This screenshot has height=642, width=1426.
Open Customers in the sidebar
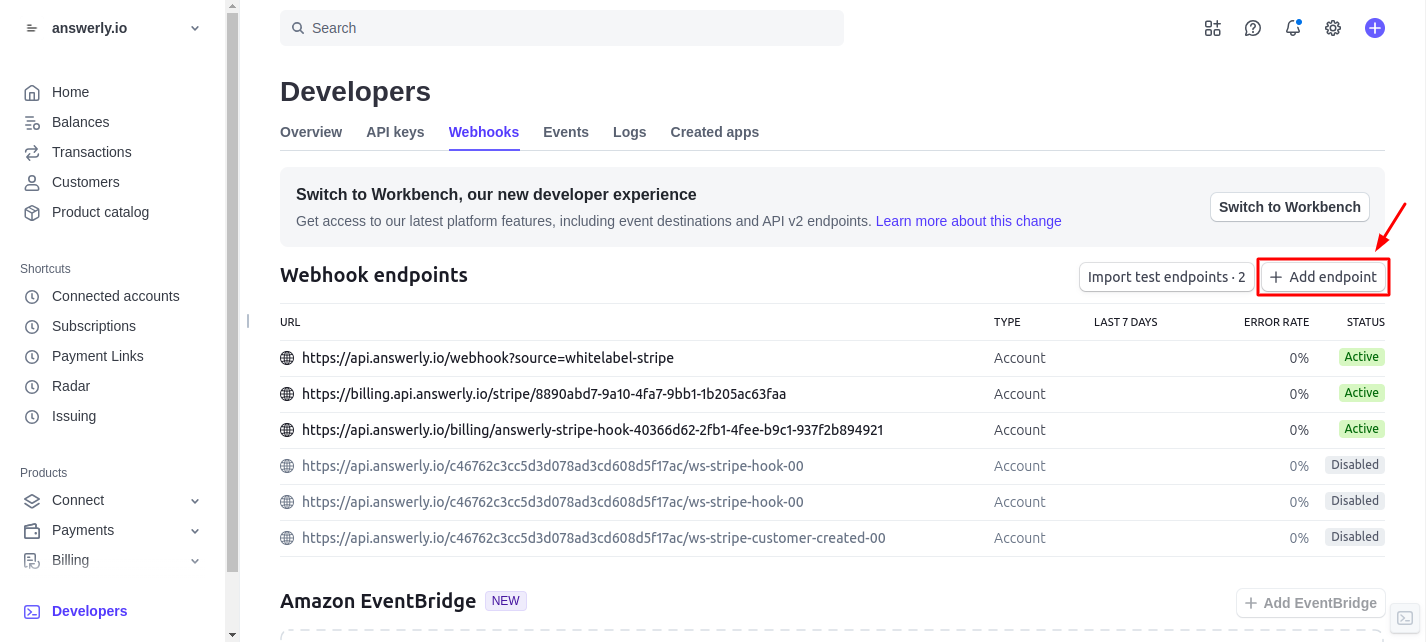[x=86, y=182]
